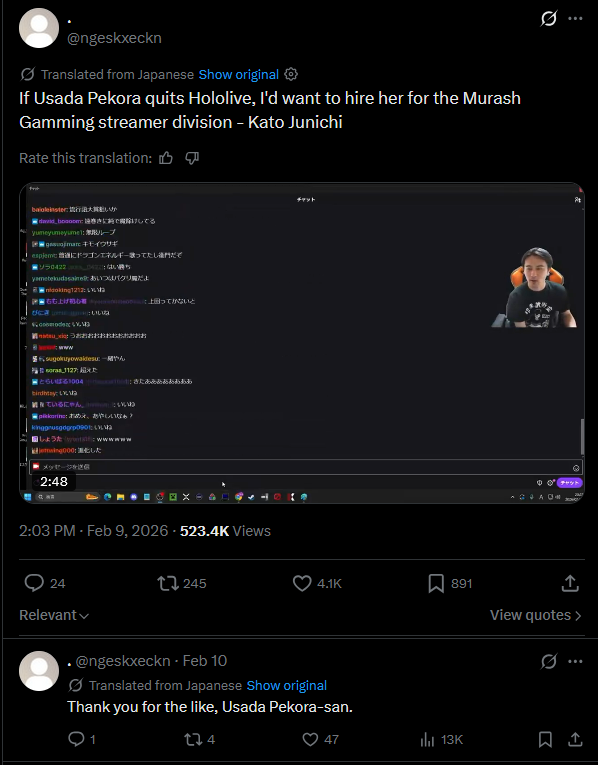This screenshot has width=598, height=765.
Task: Show original text of the reply post
Action: coord(286,685)
